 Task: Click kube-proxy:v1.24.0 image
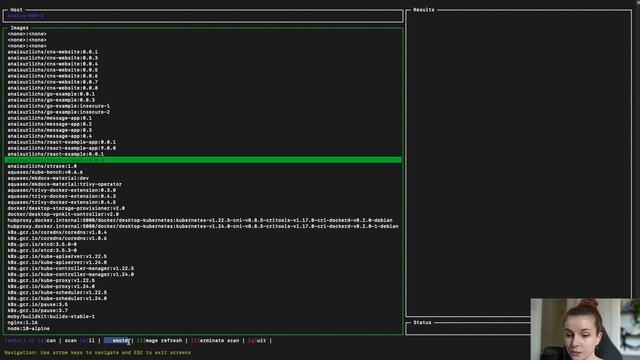click(x=51, y=286)
